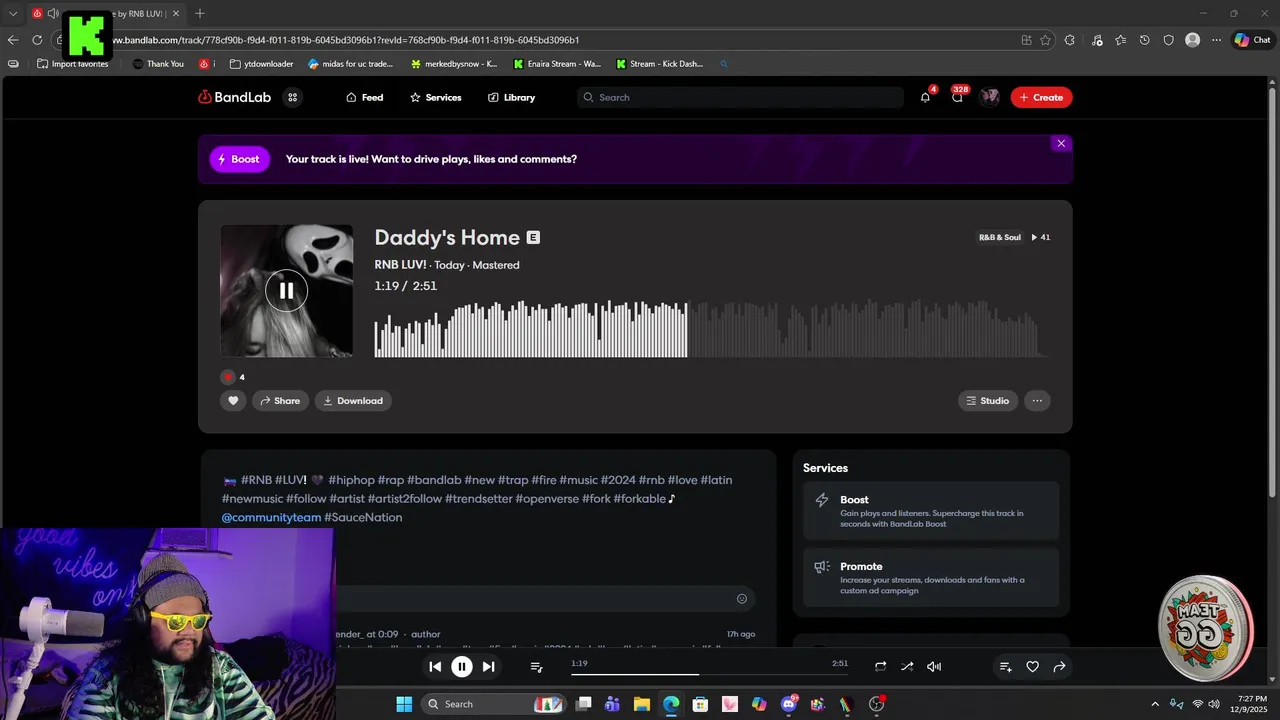The image size is (1280, 720).
Task: Open the track's more options menu
Action: (1037, 400)
